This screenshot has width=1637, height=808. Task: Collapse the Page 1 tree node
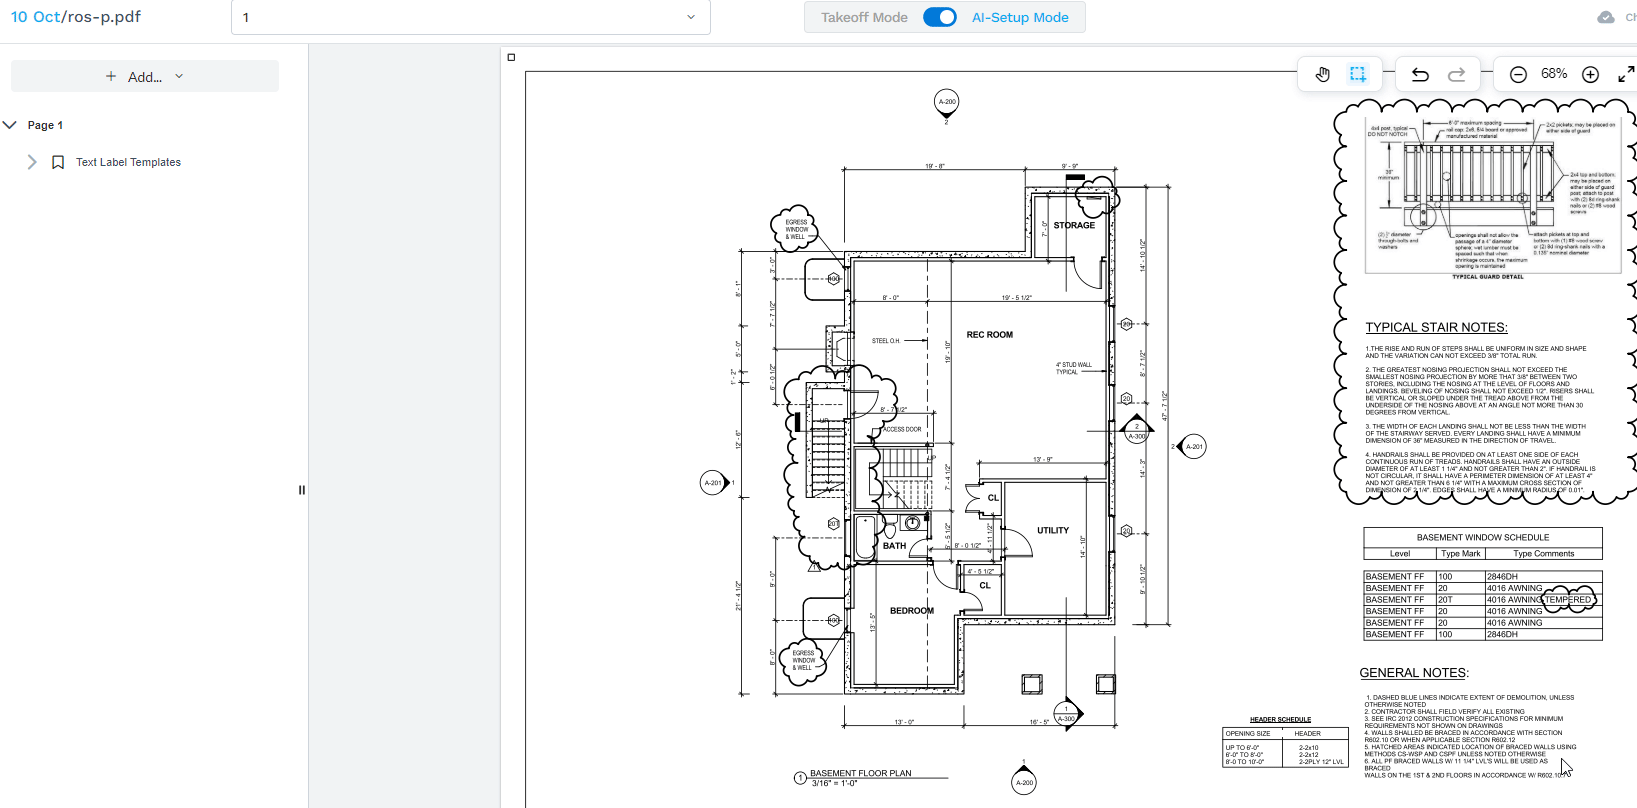point(10,125)
